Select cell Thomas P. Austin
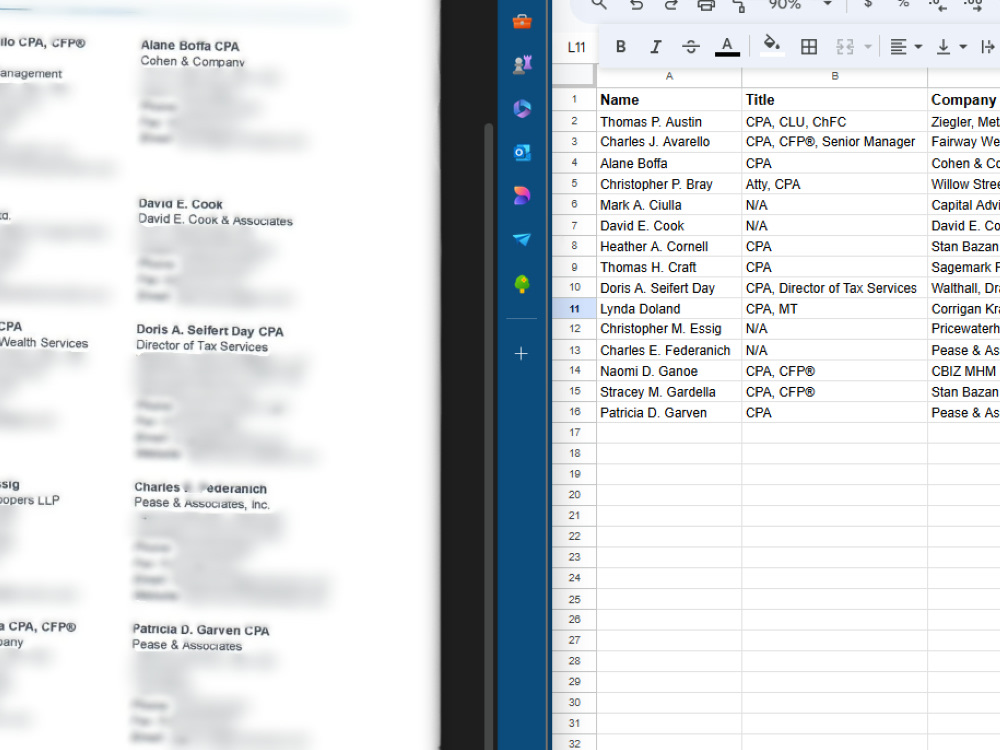The height and width of the screenshot is (750, 1000). 669,121
